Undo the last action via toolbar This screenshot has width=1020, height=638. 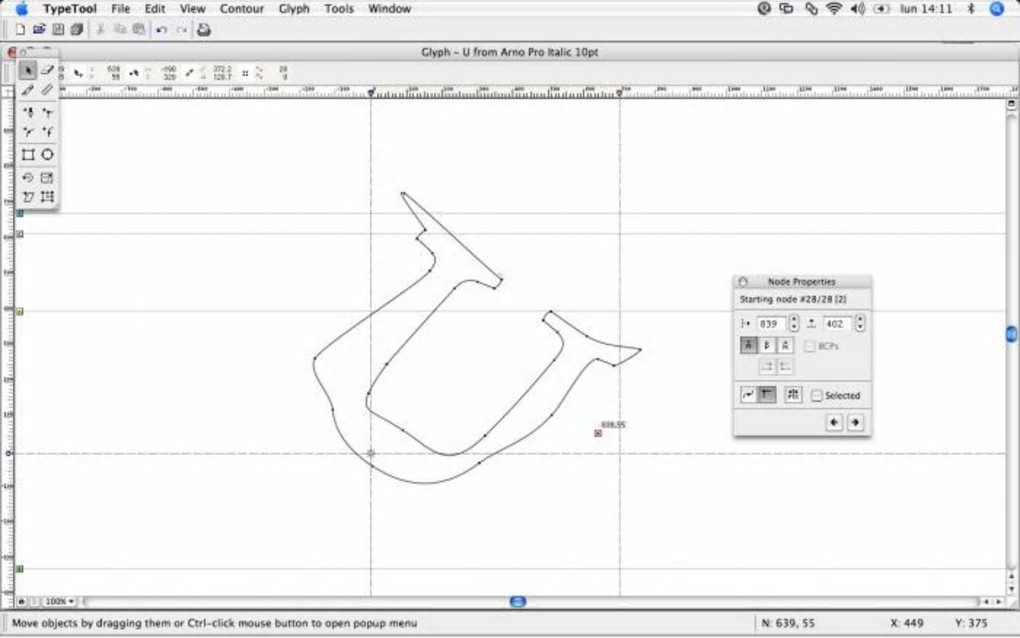162,29
